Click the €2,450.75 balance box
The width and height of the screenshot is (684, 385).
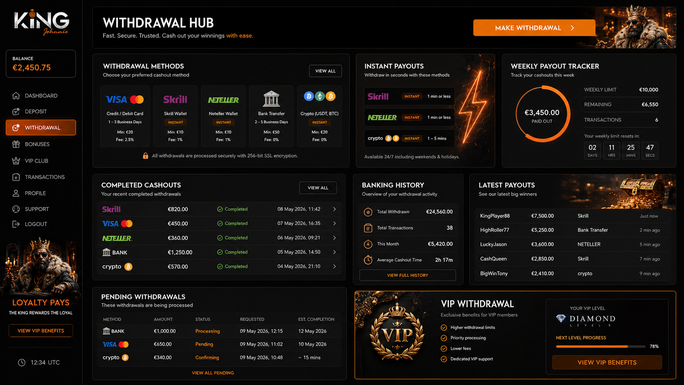(41, 64)
